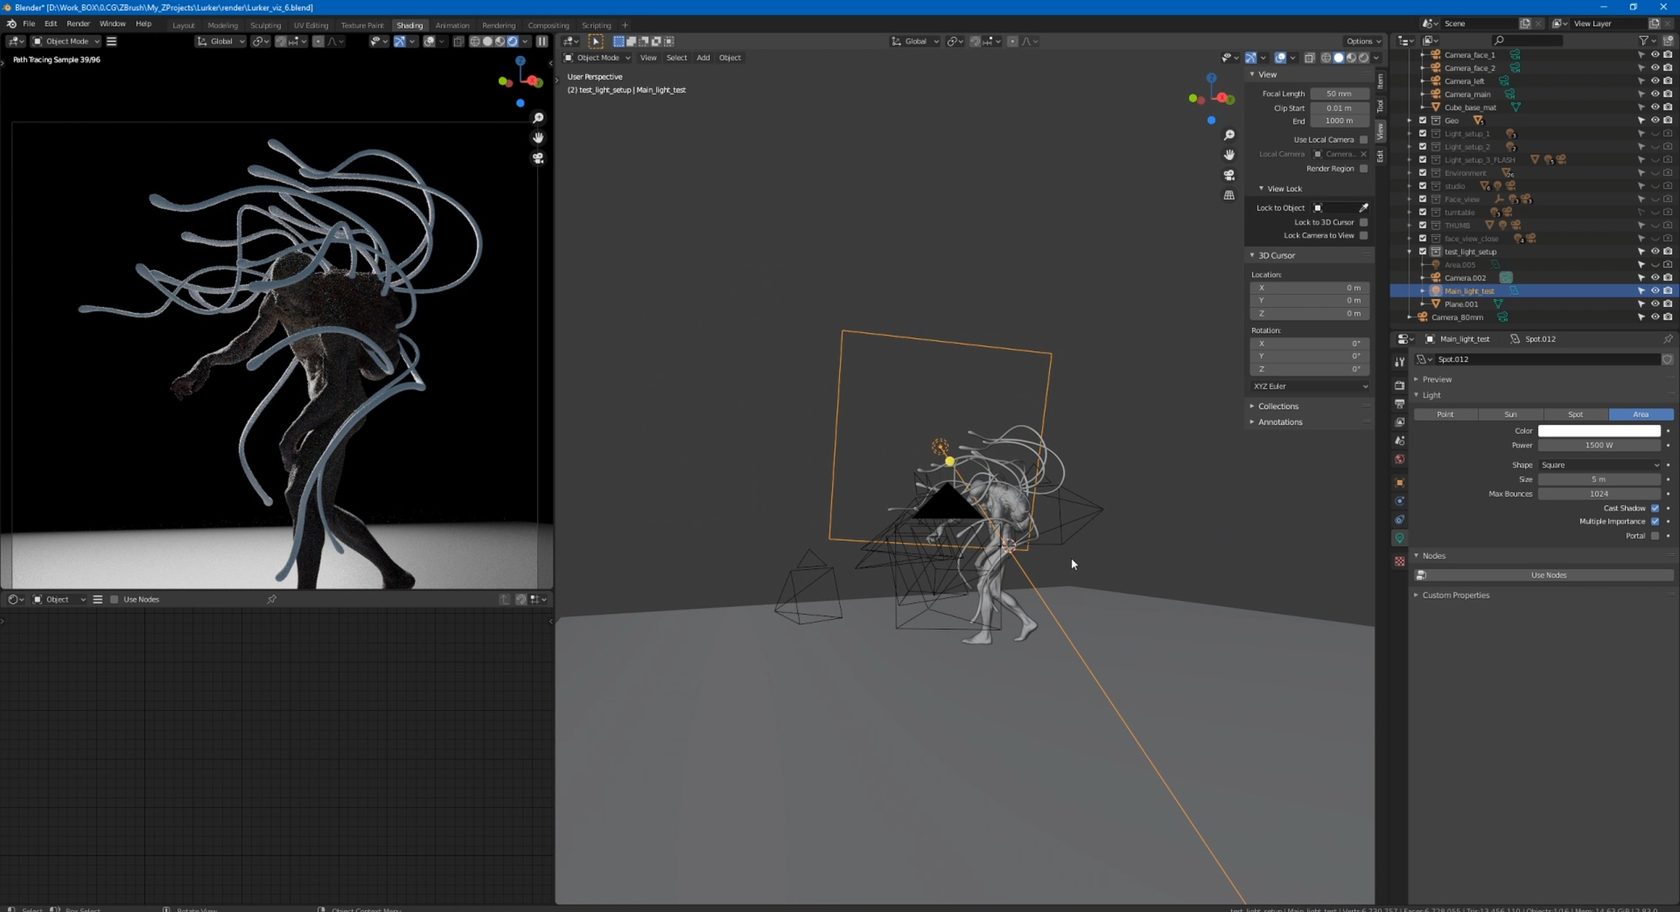The height and width of the screenshot is (912, 1680).
Task: Open Object properties tab (orange square)
Action: [1399, 482]
